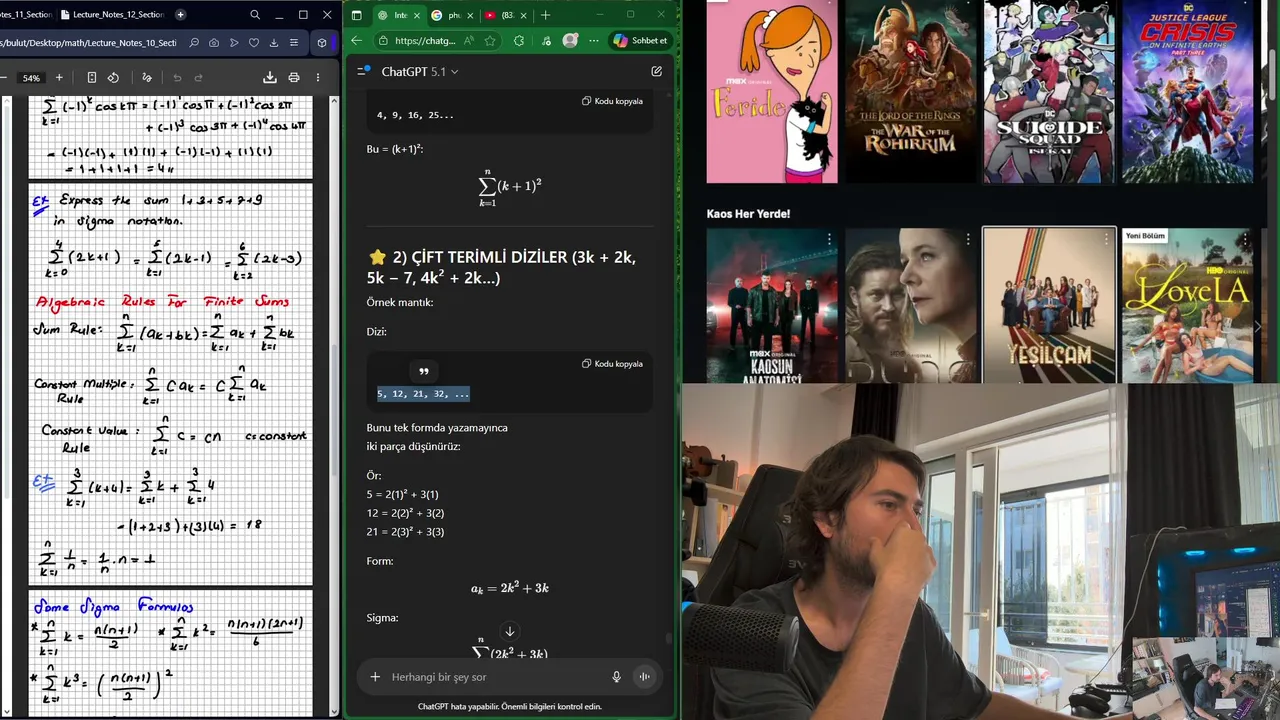Open PDF viewer more options menu

319,77
